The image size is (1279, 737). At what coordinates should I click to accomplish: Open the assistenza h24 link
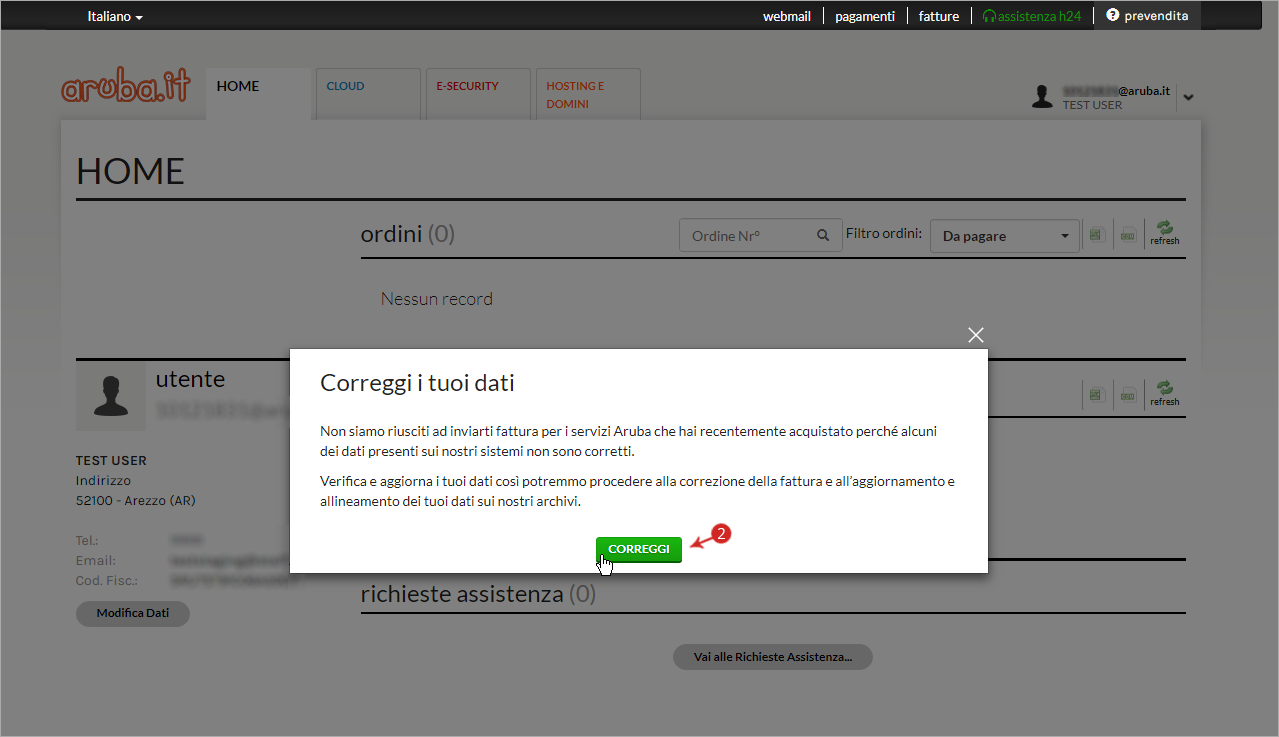click(1031, 16)
